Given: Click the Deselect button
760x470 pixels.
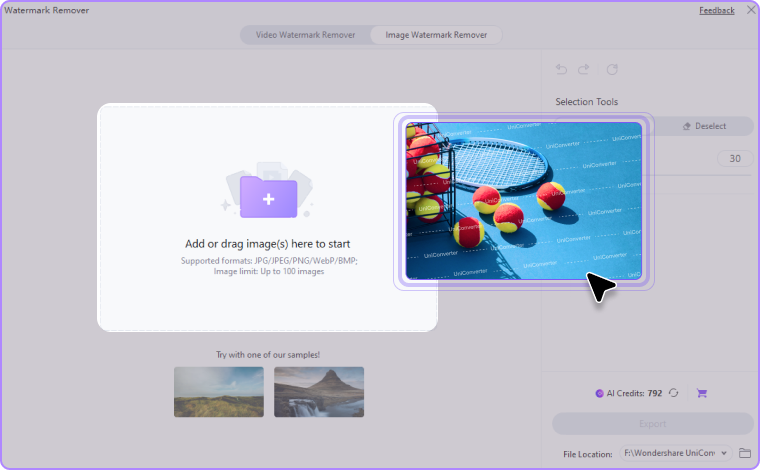Looking at the screenshot, I should [704, 126].
